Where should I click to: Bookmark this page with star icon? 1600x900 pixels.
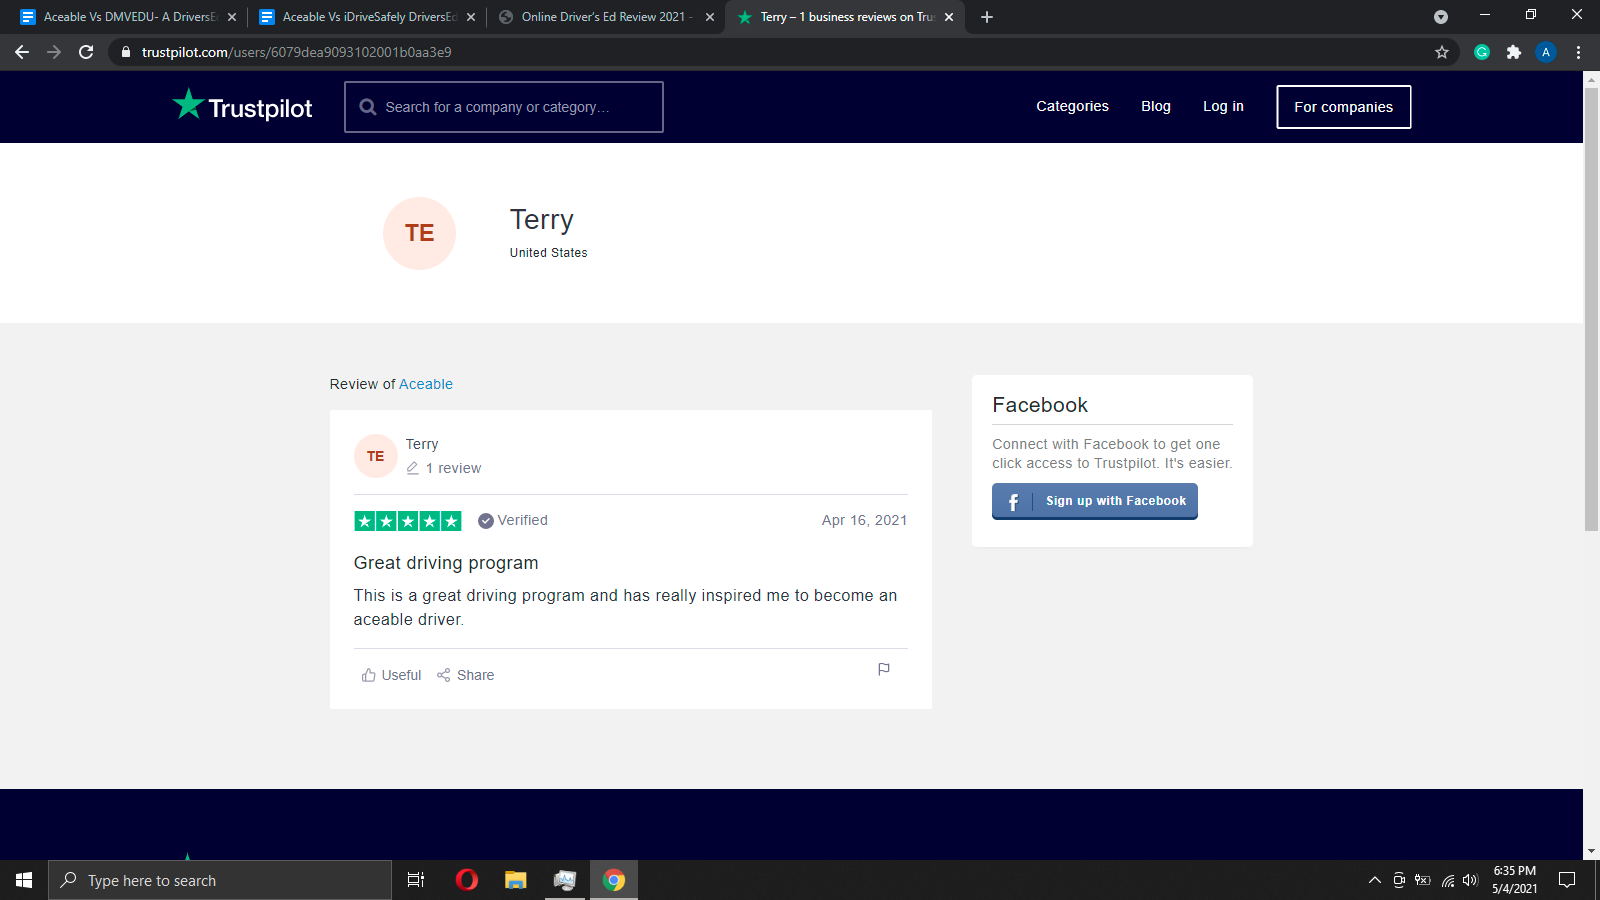pyautogui.click(x=1442, y=52)
